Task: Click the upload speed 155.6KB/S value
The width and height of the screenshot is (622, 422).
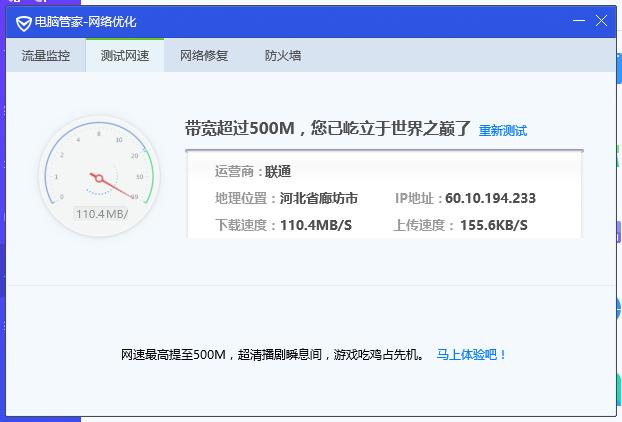Action: pyautogui.click(x=493, y=225)
